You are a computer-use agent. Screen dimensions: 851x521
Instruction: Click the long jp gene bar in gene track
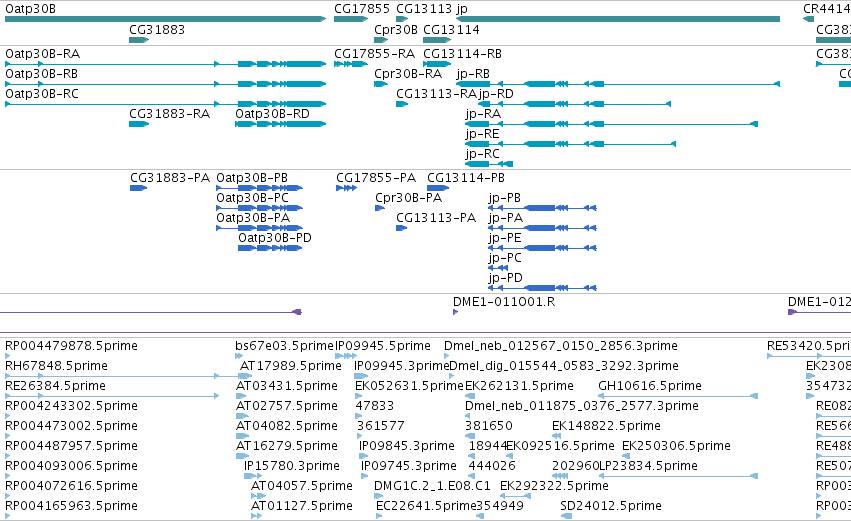618,19
